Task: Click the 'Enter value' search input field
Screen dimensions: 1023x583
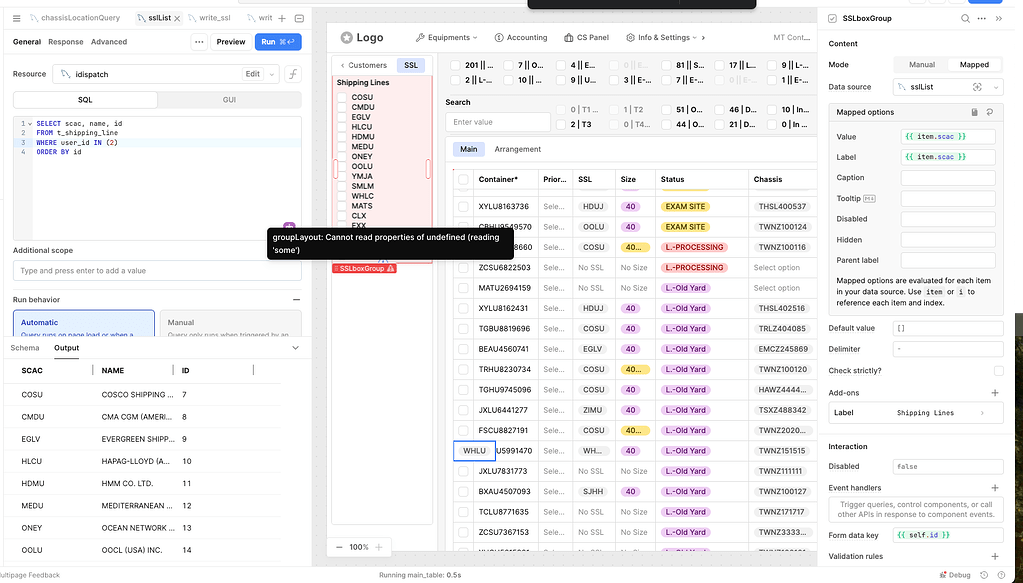Action: pyautogui.click(x=498, y=121)
